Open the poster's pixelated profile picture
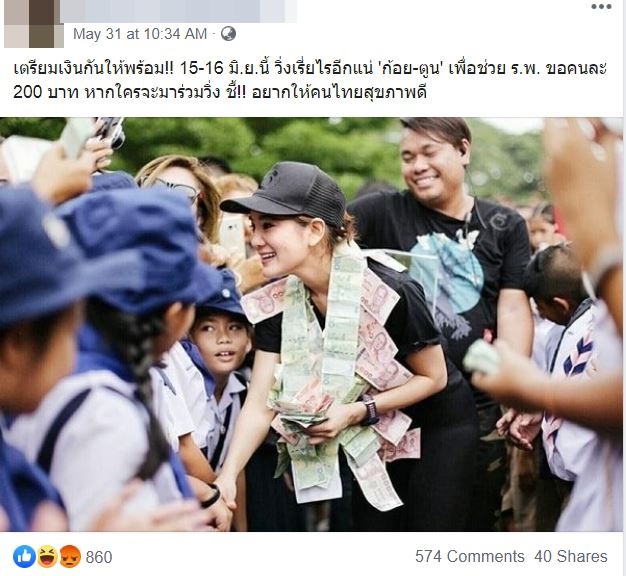Screen dimensions: 626x576 click(34, 24)
